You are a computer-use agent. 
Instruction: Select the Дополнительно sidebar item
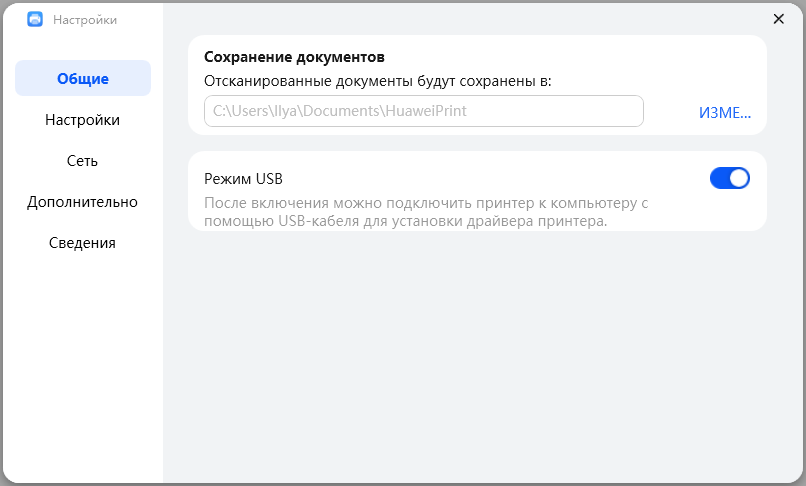(83, 202)
